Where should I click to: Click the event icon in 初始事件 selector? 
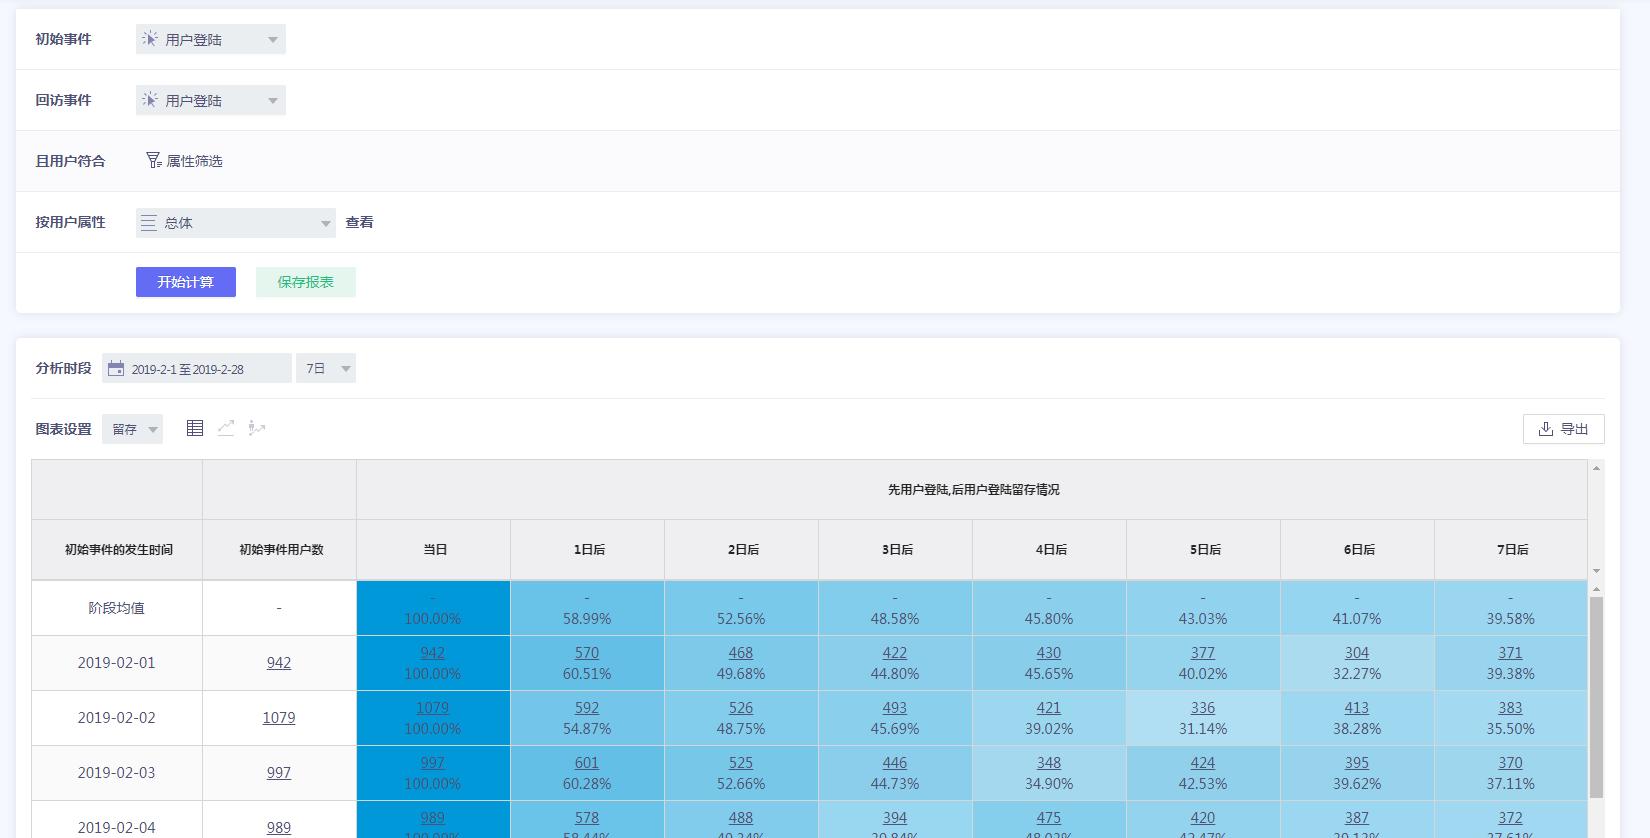click(x=150, y=39)
